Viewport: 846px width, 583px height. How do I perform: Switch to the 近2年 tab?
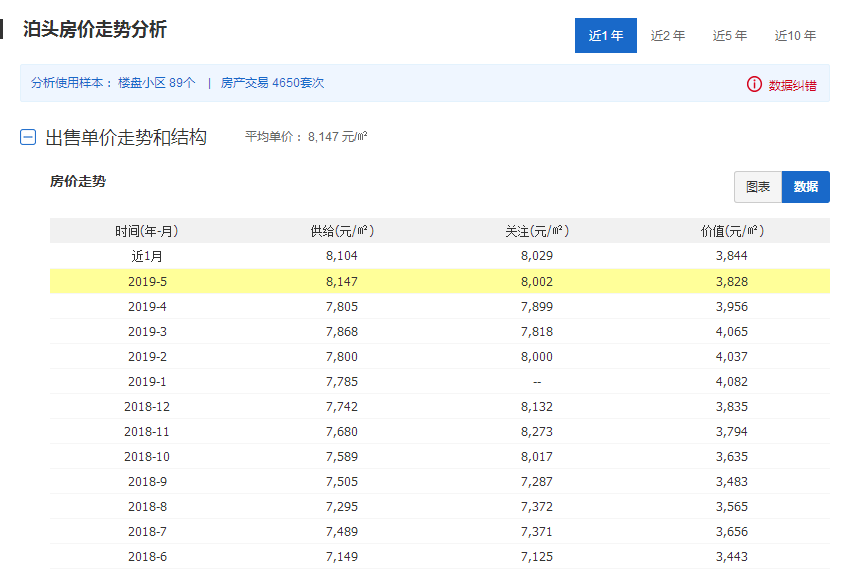click(667, 36)
